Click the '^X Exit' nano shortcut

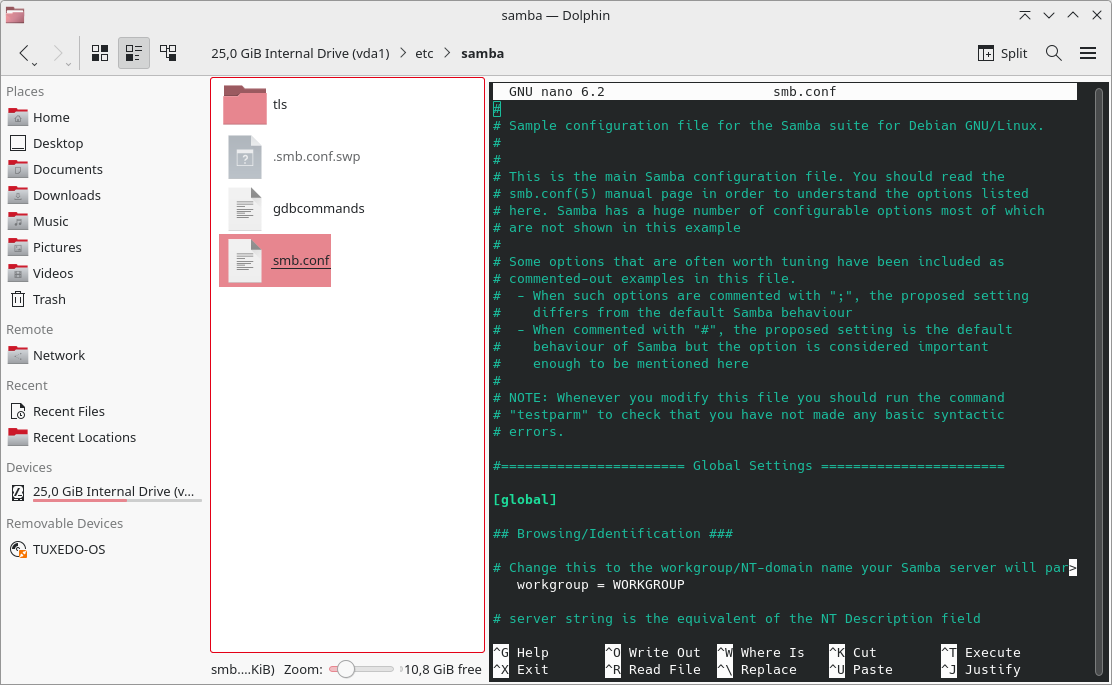pyautogui.click(x=521, y=669)
